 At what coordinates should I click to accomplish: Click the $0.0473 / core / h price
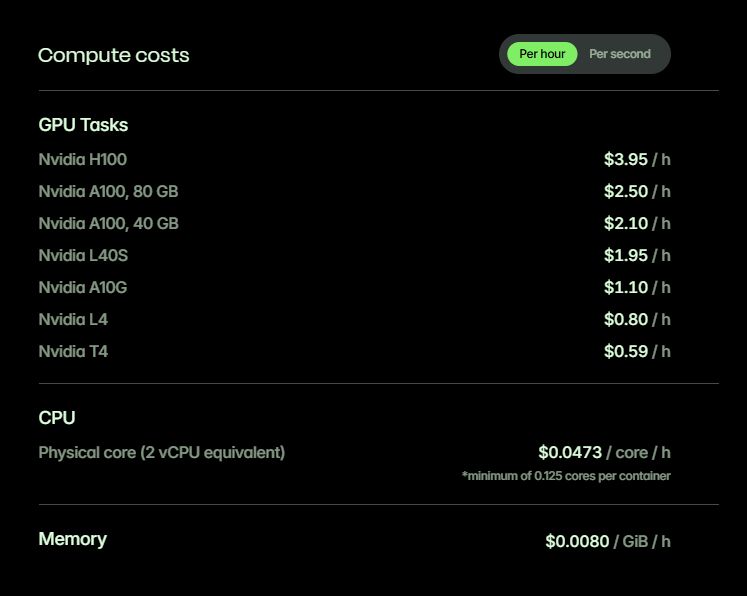coord(604,452)
